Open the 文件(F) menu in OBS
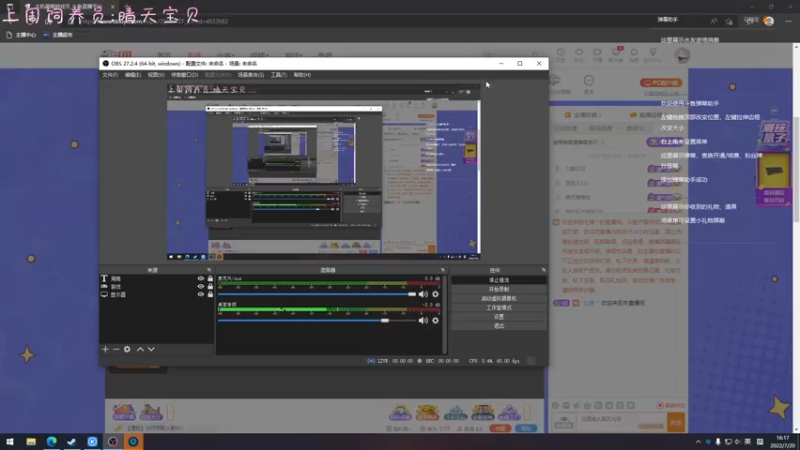 click(110, 75)
